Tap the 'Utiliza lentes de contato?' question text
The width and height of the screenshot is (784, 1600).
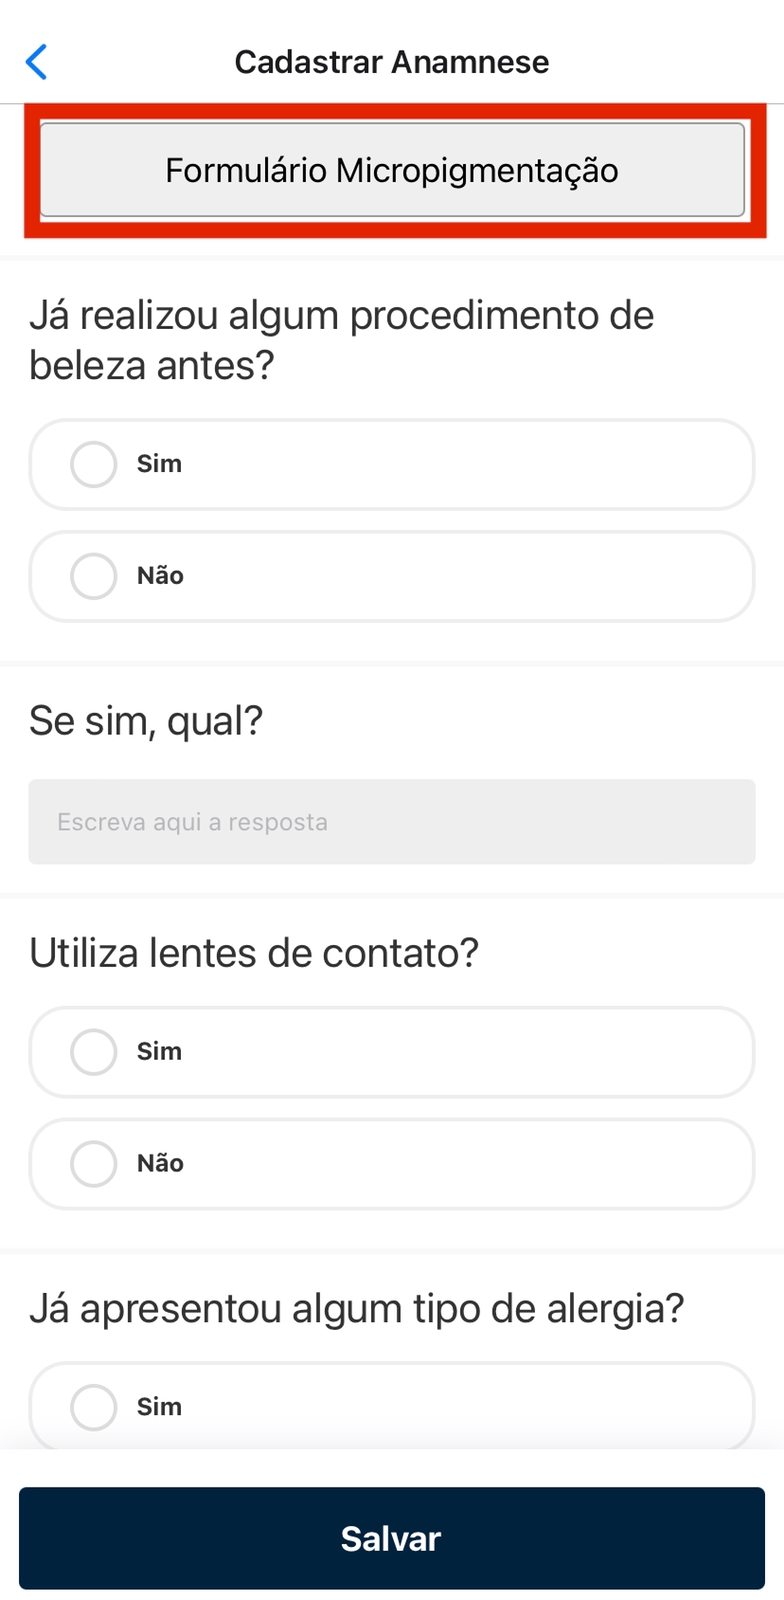coord(254,953)
